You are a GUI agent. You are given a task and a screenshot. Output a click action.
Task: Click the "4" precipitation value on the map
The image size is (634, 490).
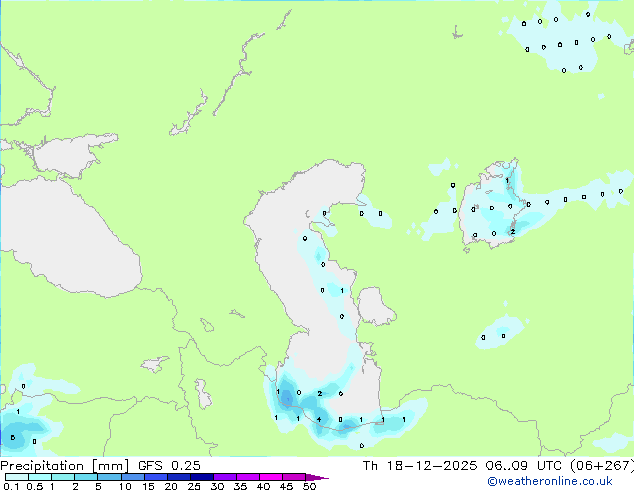pyautogui.click(x=319, y=420)
